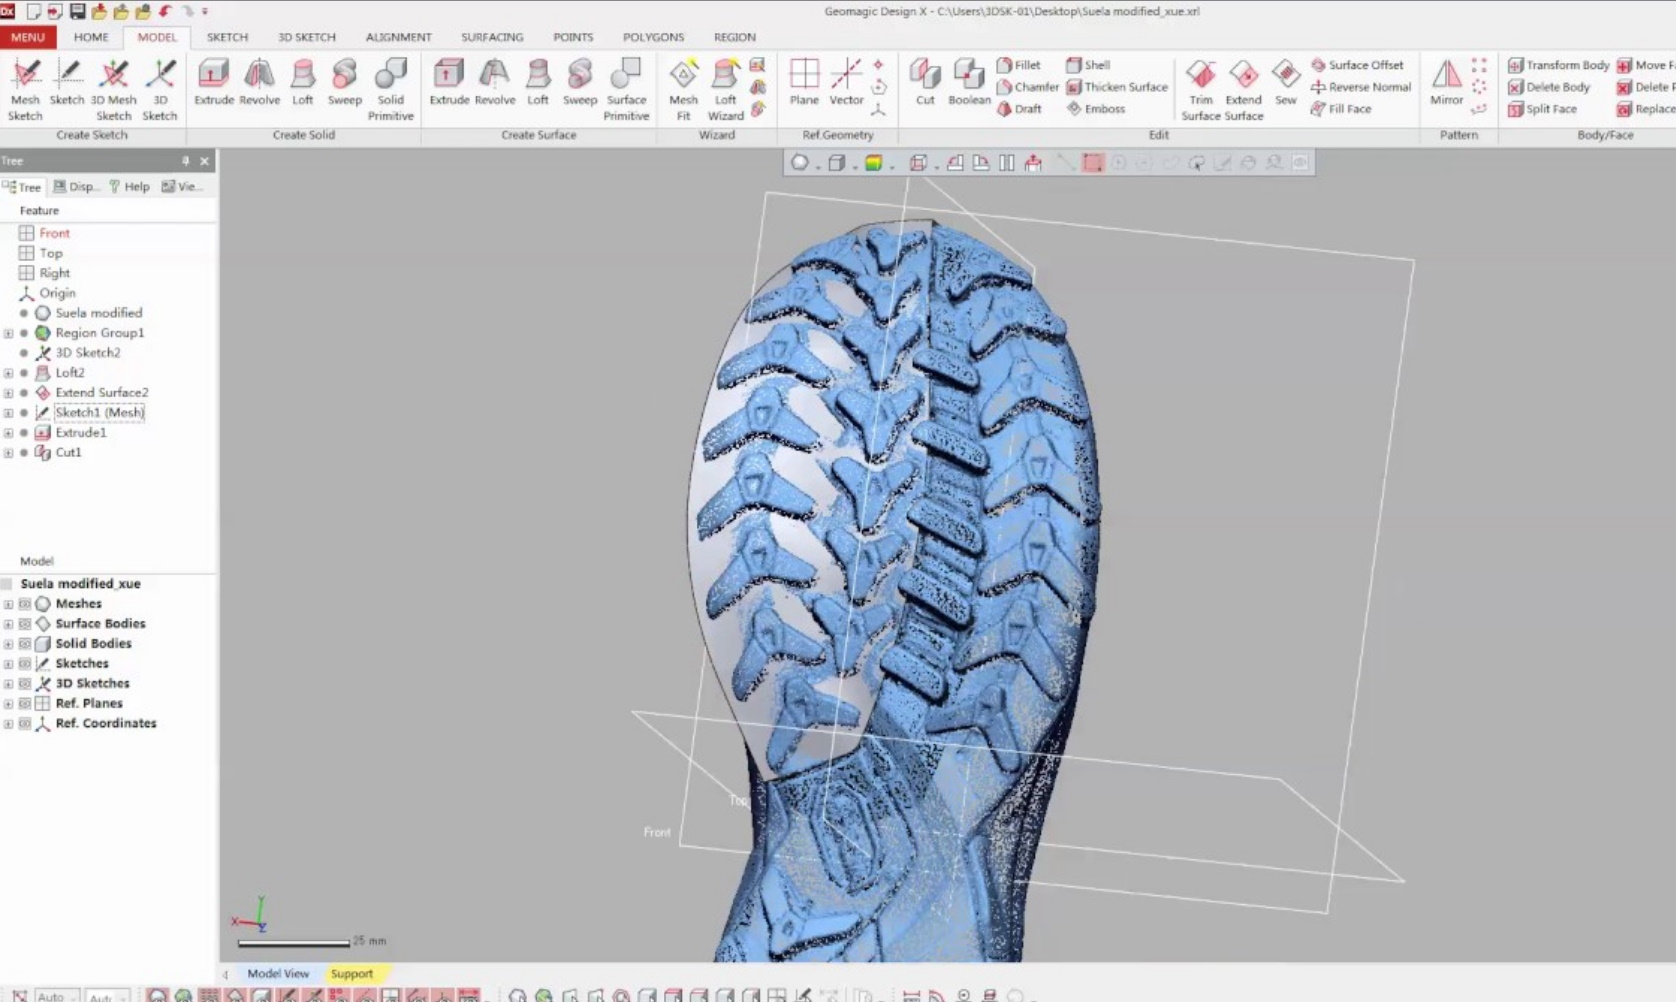Select the Mesh Sketch tool
The height and width of the screenshot is (1002, 1676).
(25, 88)
